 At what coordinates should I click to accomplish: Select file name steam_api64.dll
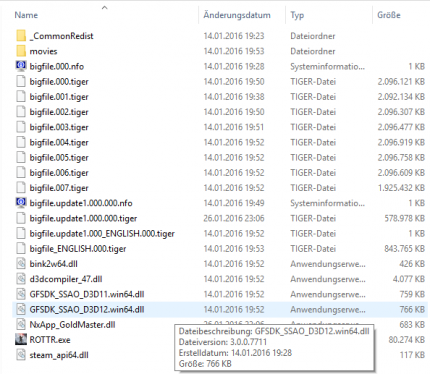click(59, 355)
